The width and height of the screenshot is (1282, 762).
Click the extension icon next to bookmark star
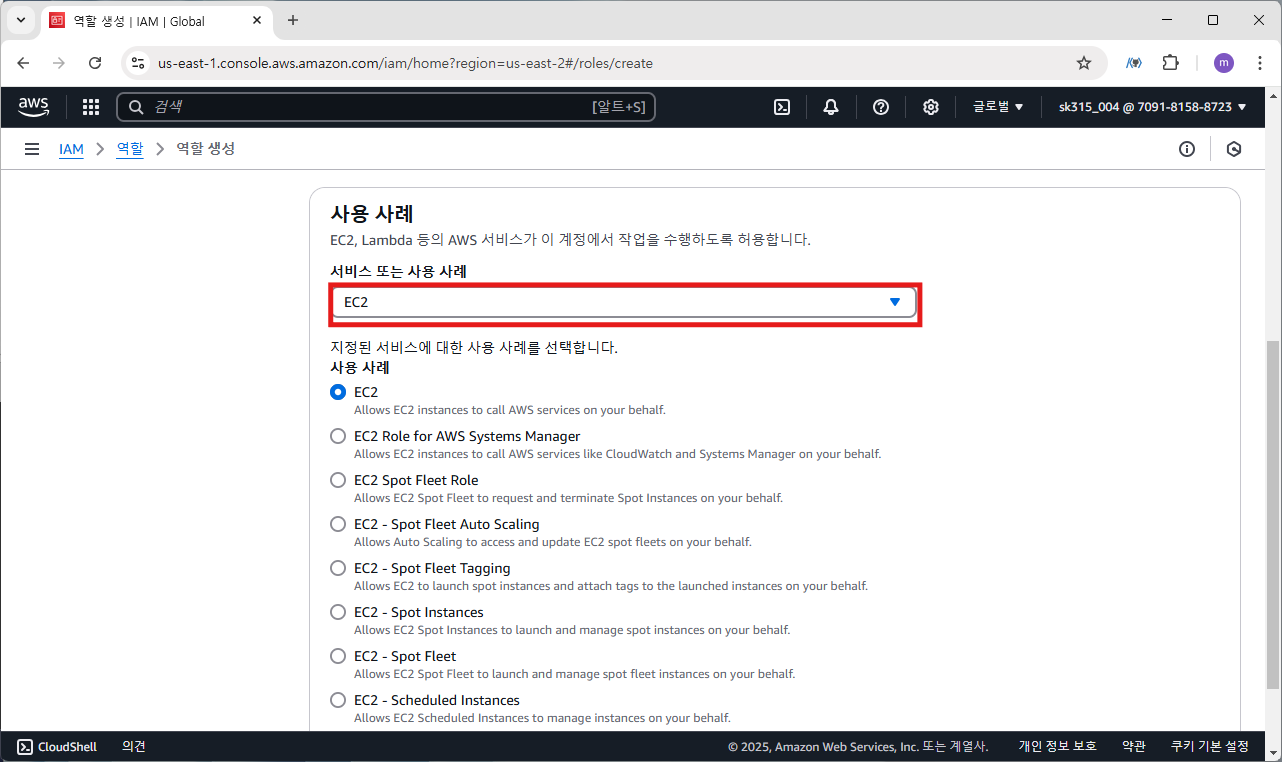tap(1134, 63)
